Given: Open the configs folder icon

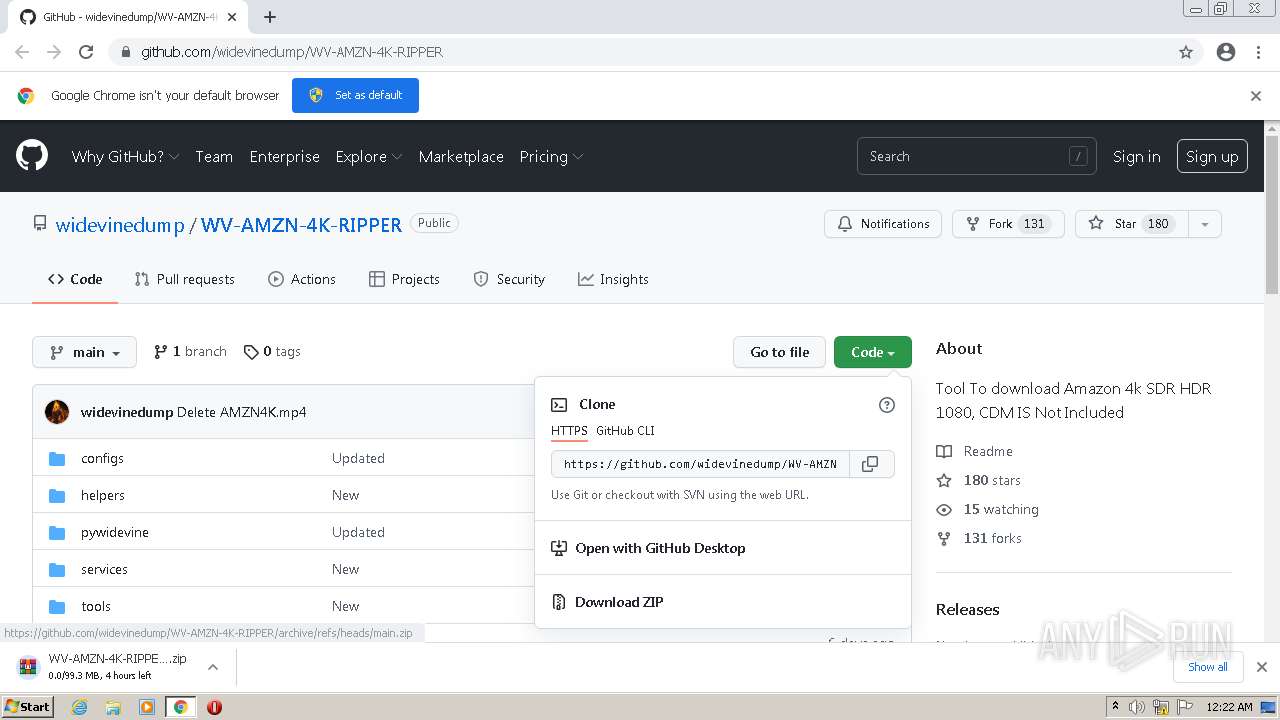Looking at the screenshot, I should tap(58, 458).
